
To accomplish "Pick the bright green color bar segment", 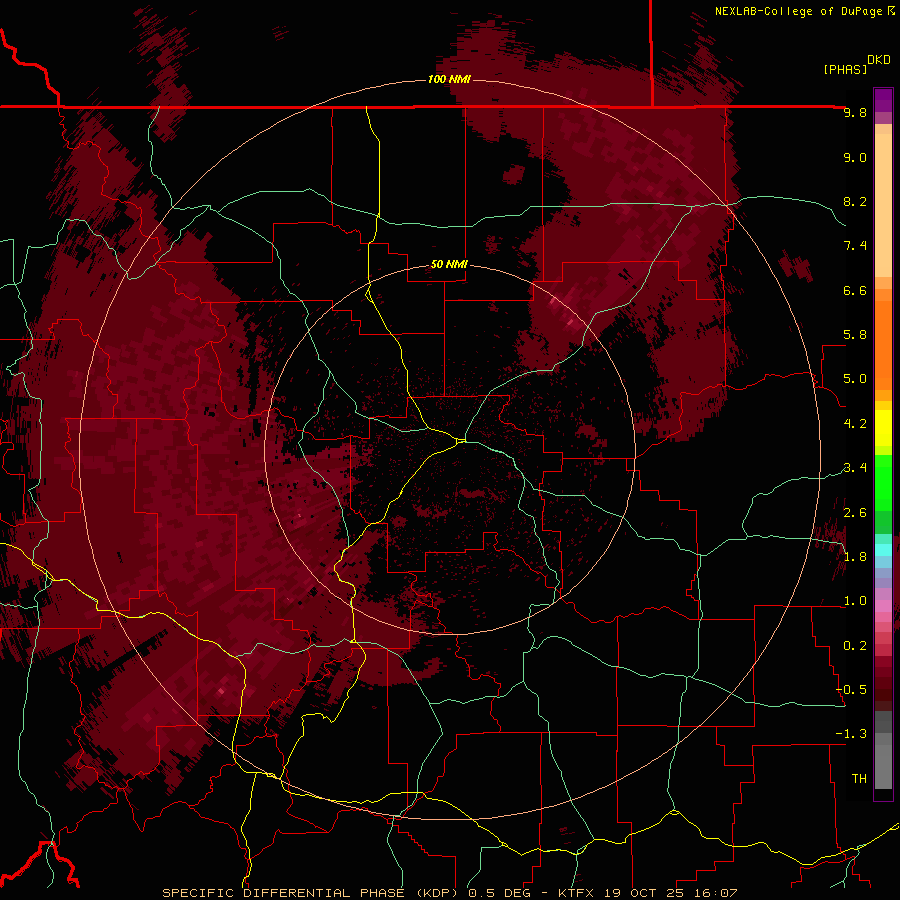I will [883, 483].
